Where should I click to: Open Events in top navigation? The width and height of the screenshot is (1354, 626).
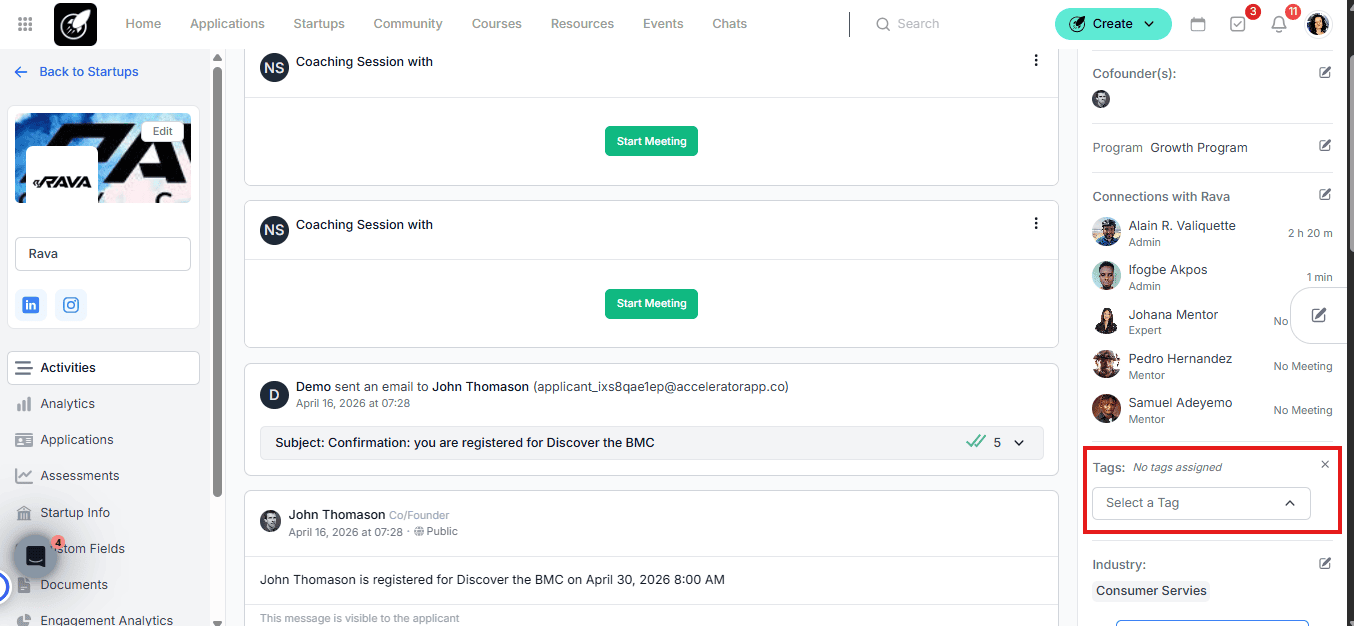[663, 24]
